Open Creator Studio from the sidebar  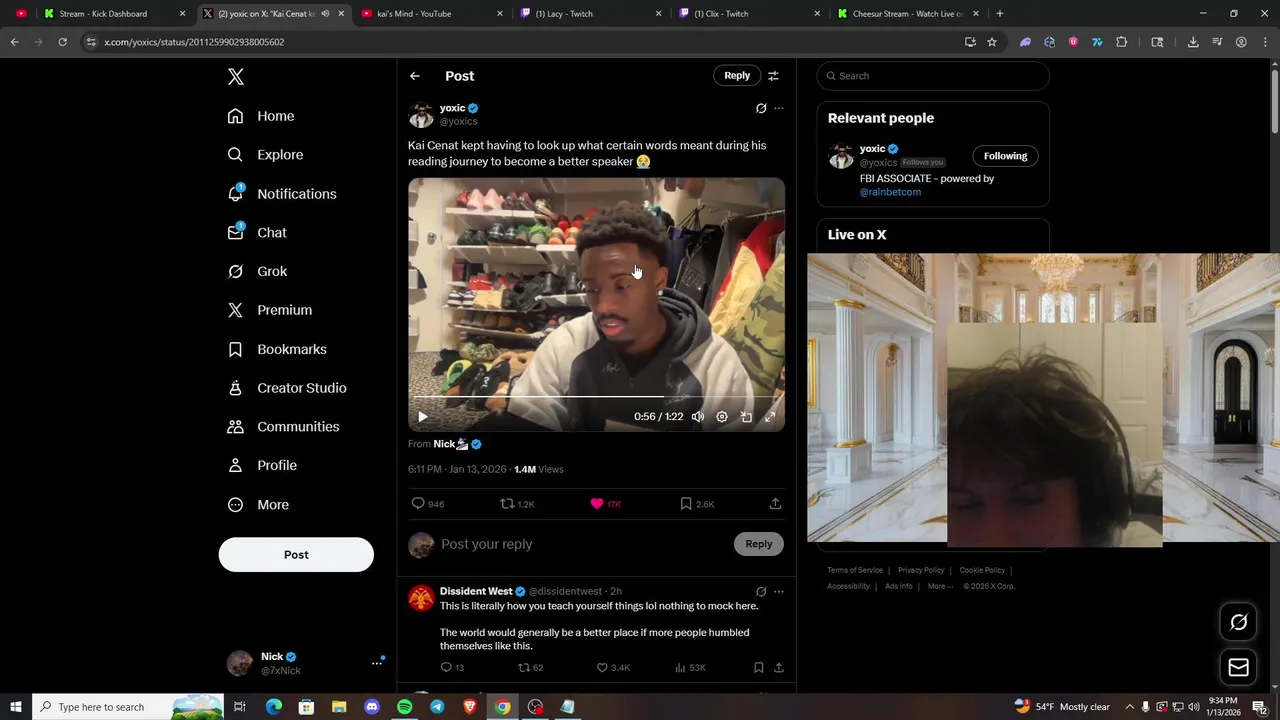point(287,388)
